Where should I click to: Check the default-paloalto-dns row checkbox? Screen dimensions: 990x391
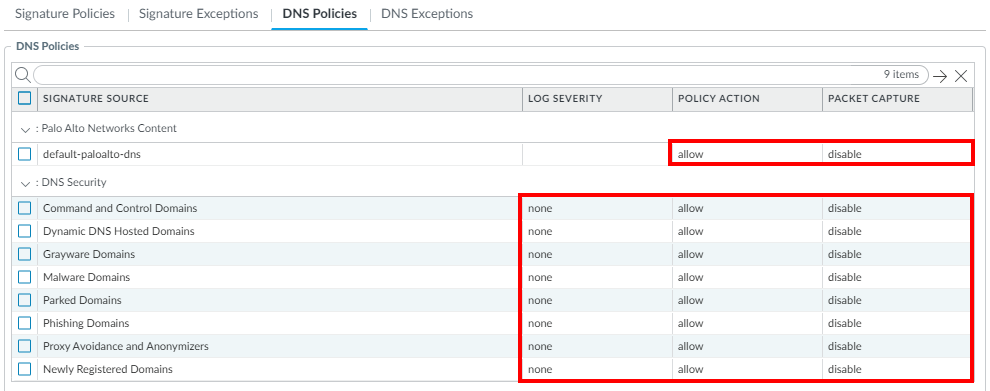(25, 154)
